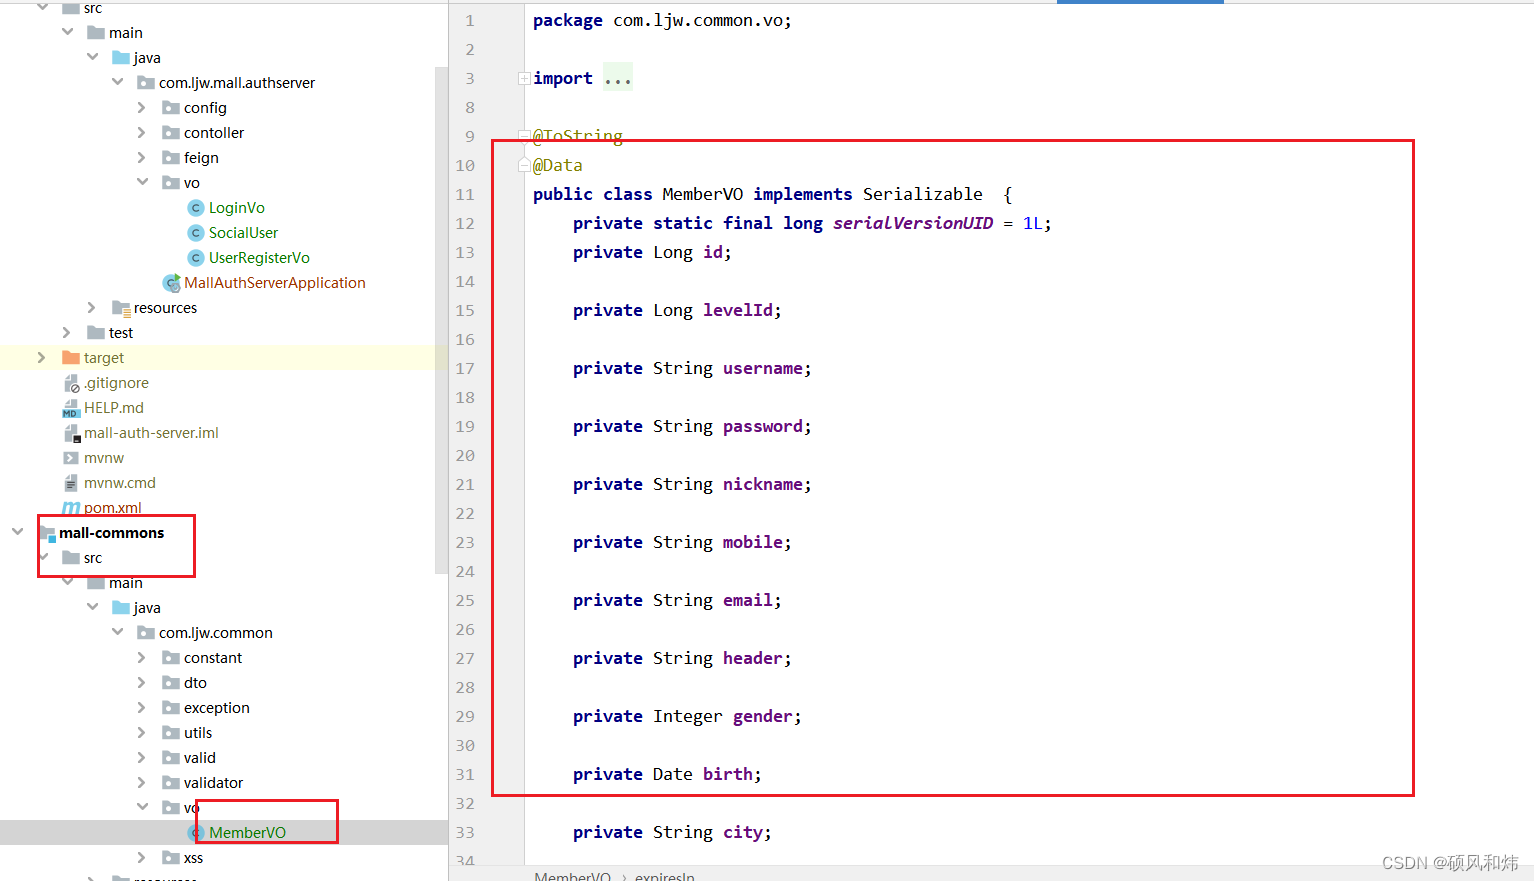The width and height of the screenshot is (1534, 881).
Task: Collapse the com.ljw.common package node
Action: (x=117, y=632)
